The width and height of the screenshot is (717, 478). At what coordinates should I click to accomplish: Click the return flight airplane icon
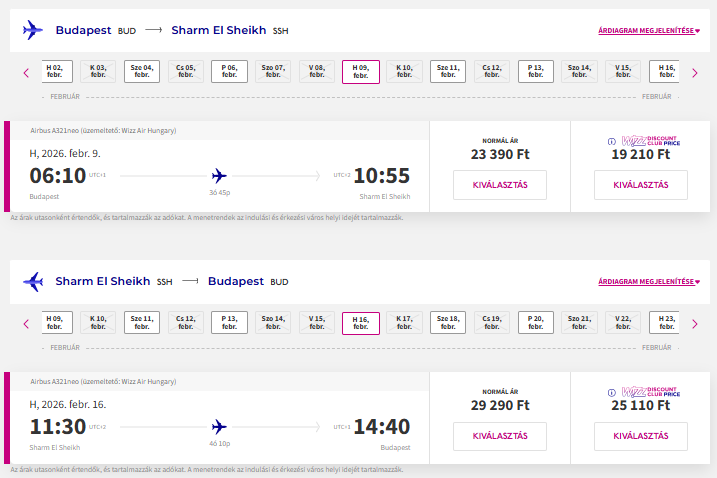click(x=33, y=282)
